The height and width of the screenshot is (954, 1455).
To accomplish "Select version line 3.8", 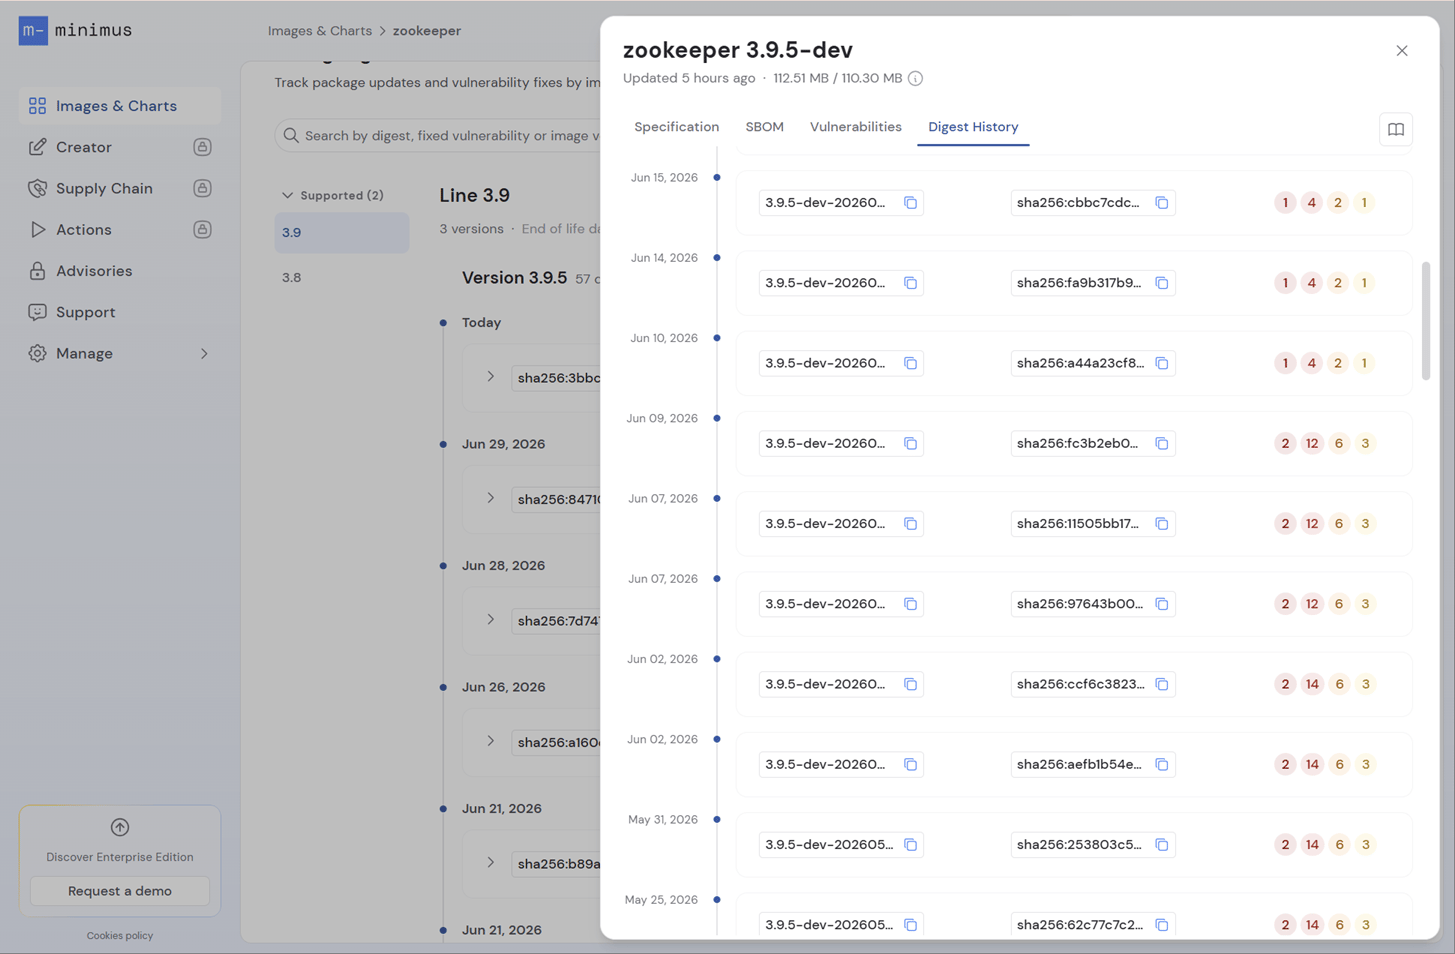I will tap(341, 278).
